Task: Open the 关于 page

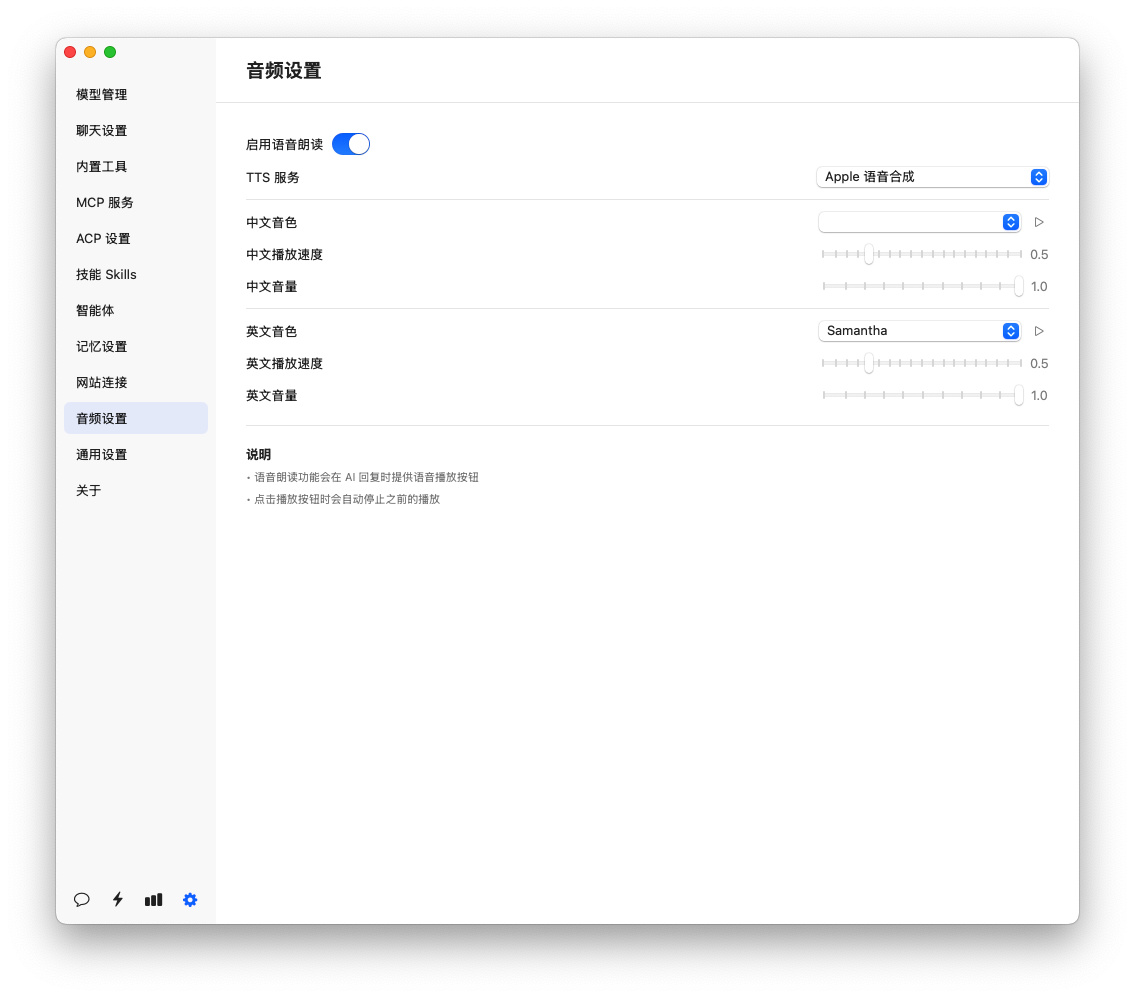Action: tap(89, 490)
